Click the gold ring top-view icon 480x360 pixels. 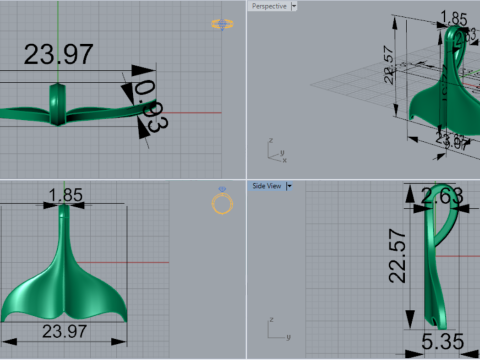point(222,24)
